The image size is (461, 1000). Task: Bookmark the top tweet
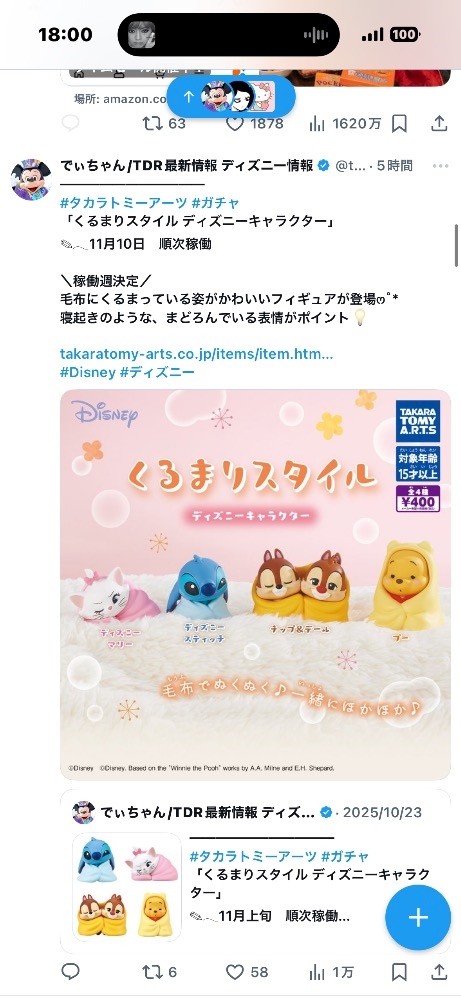coord(399,123)
